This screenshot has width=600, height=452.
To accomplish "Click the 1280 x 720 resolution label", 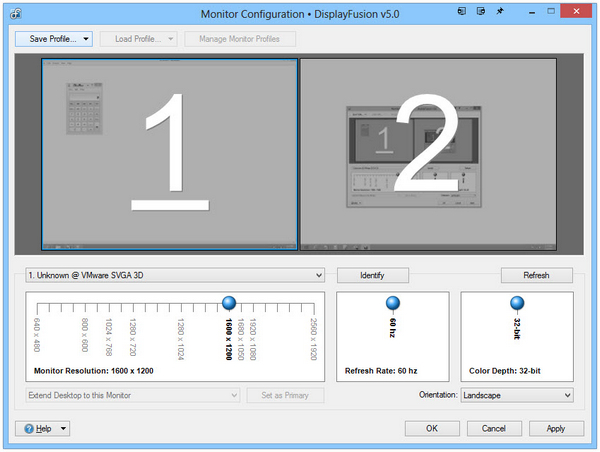I will click(133, 337).
